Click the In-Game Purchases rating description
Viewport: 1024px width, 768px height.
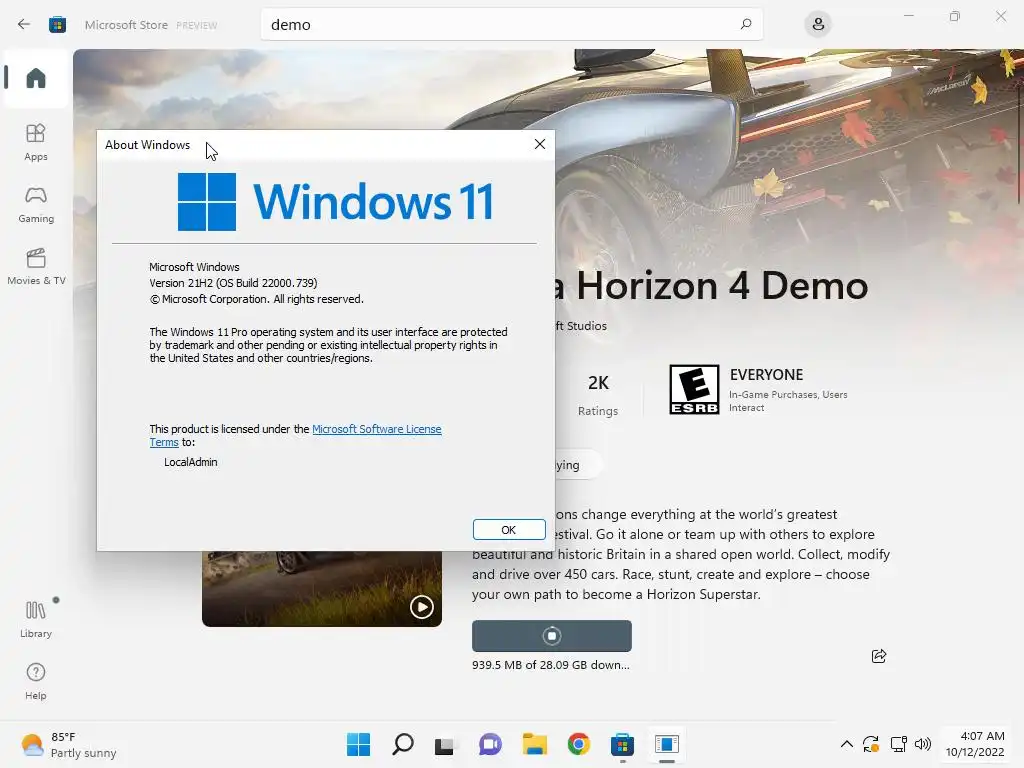[x=788, y=401]
